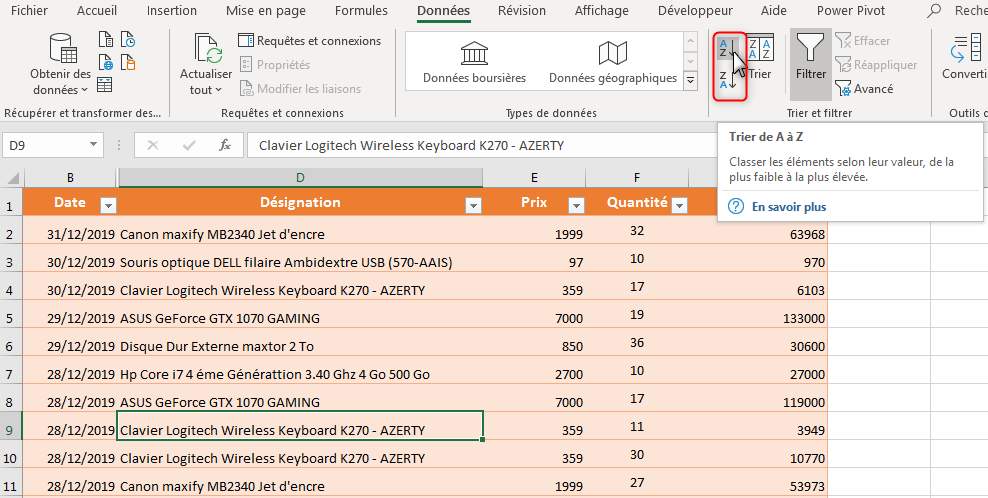Select the Données boursières data type
The image size is (988, 498).
tap(474, 62)
